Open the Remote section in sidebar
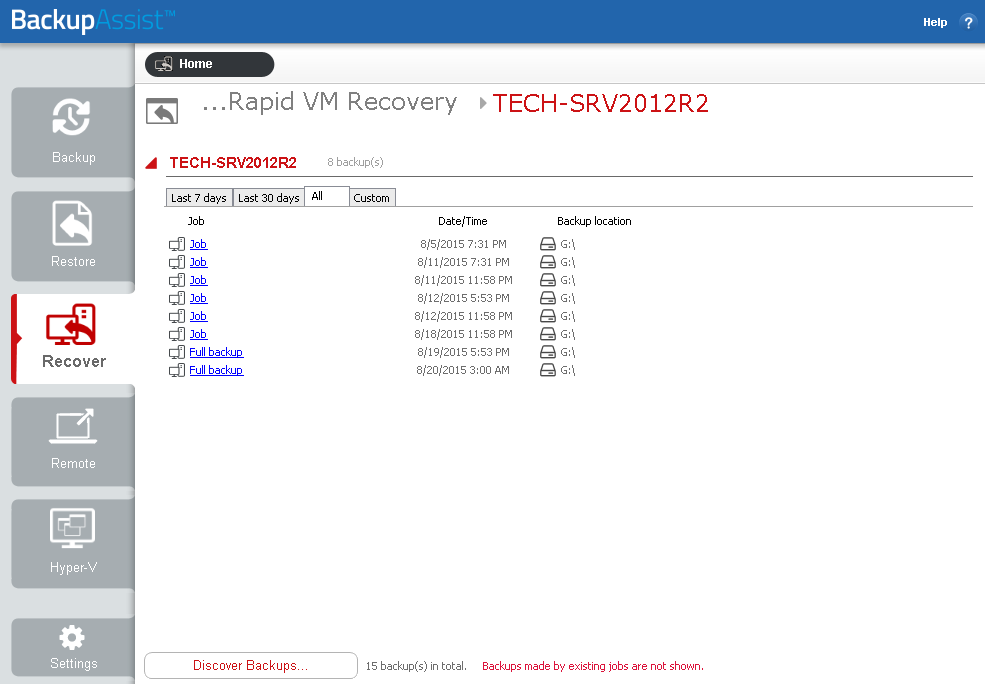Image resolution: width=985 pixels, height=684 pixels. pos(73,442)
